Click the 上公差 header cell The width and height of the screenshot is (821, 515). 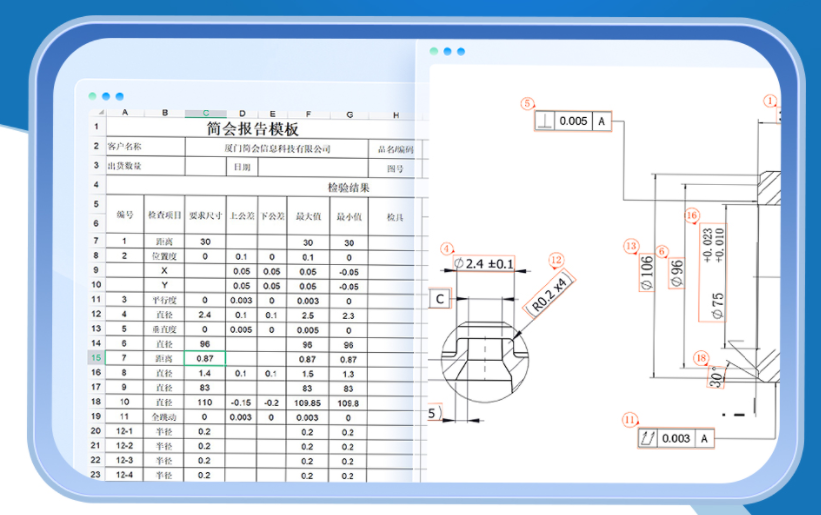tap(241, 216)
